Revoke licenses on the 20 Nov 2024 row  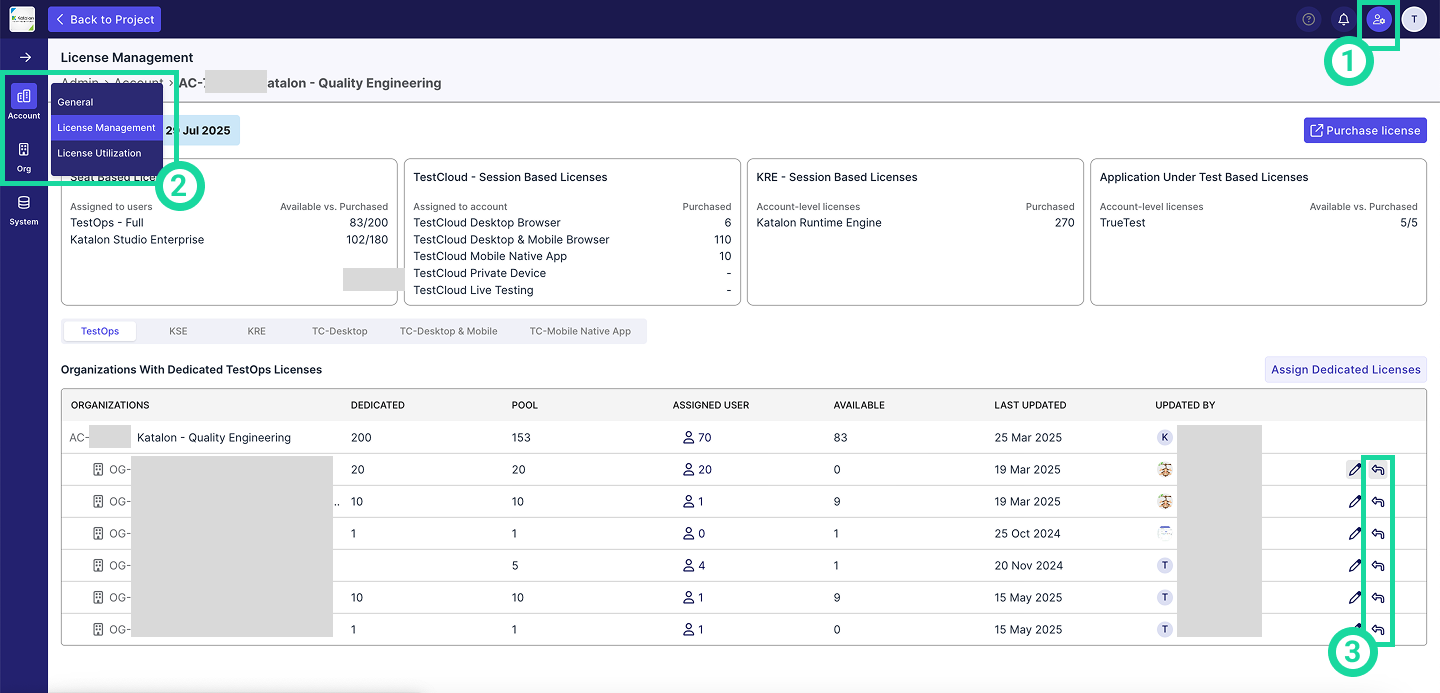point(1378,565)
